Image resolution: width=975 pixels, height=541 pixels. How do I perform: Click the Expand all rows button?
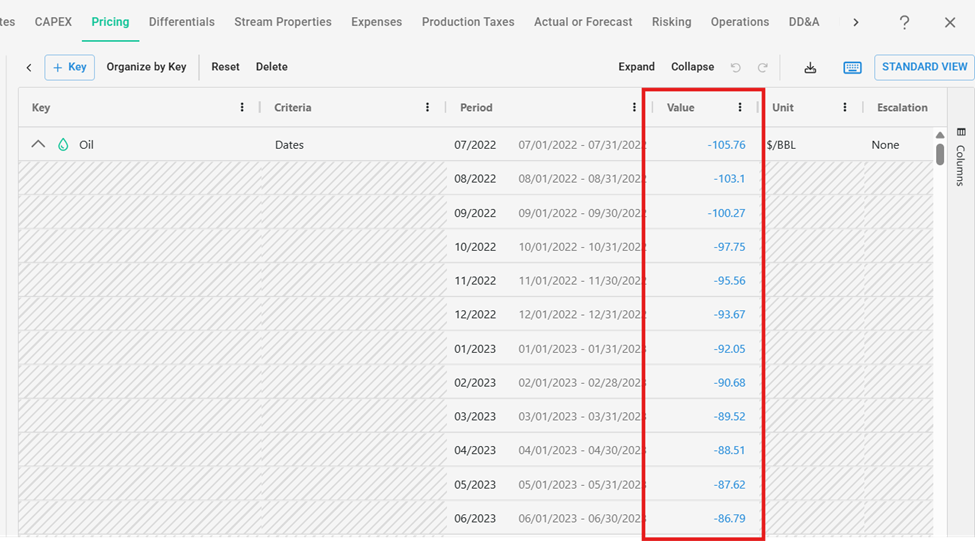(636, 67)
